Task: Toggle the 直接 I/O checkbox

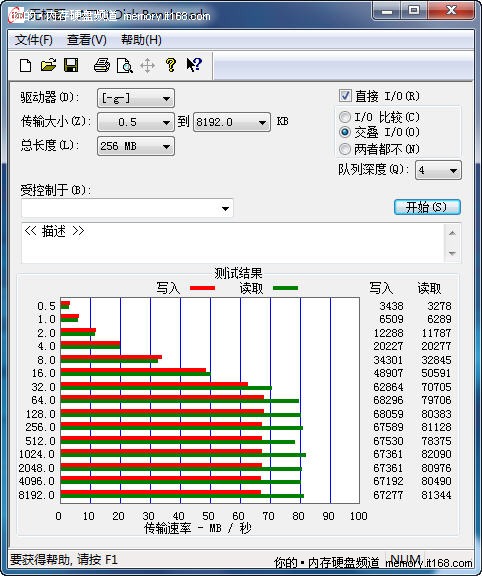Action: point(345,96)
